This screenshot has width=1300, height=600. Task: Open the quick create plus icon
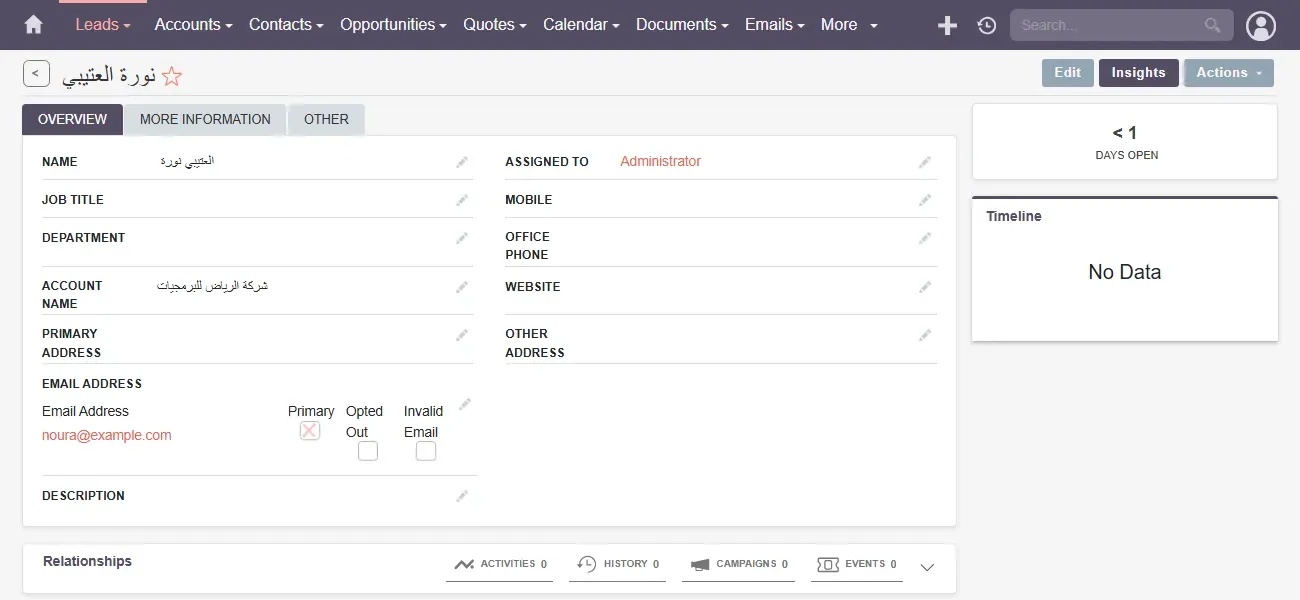coord(947,26)
